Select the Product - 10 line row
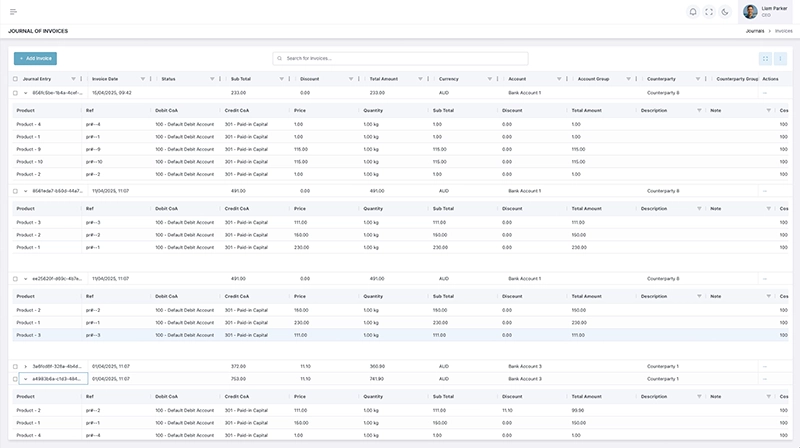800x448 pixels. (x=401, y=162)
